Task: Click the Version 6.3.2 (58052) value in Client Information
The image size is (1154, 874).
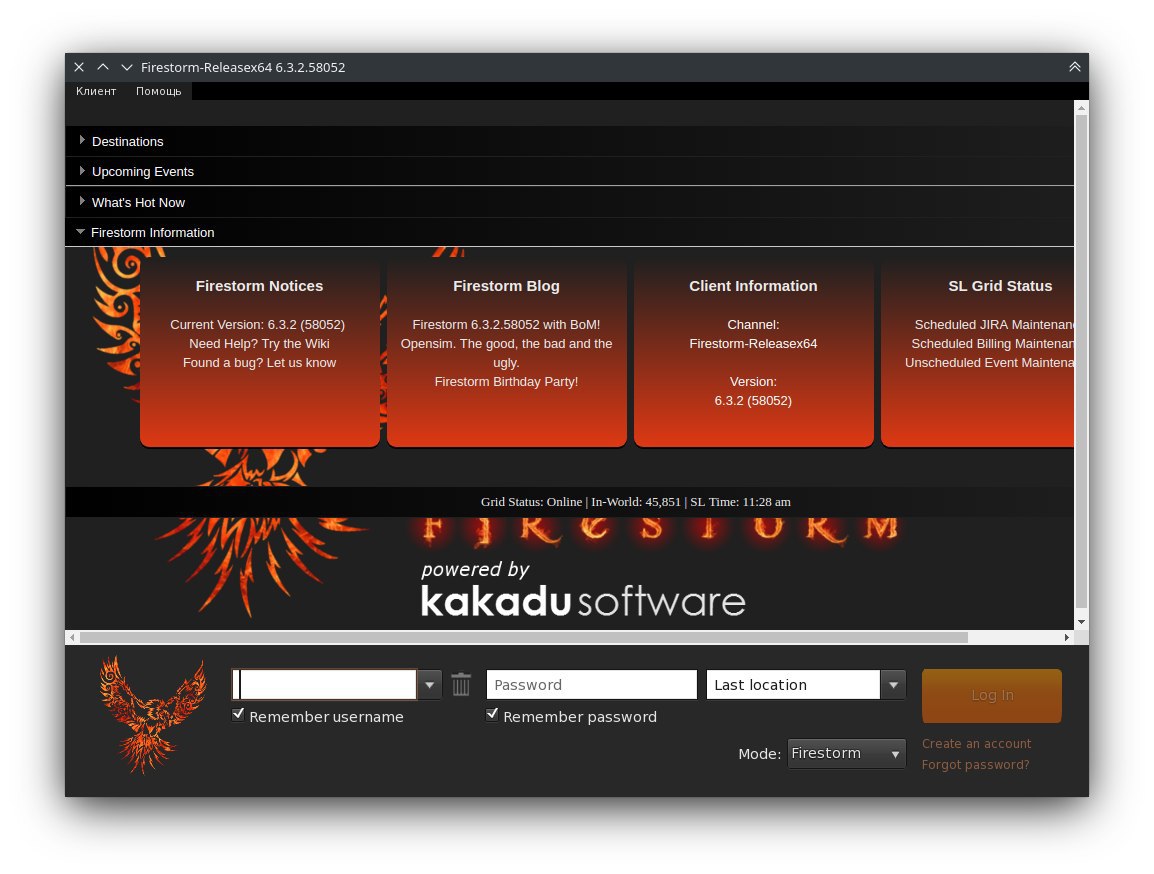Action: click(753, 401)
